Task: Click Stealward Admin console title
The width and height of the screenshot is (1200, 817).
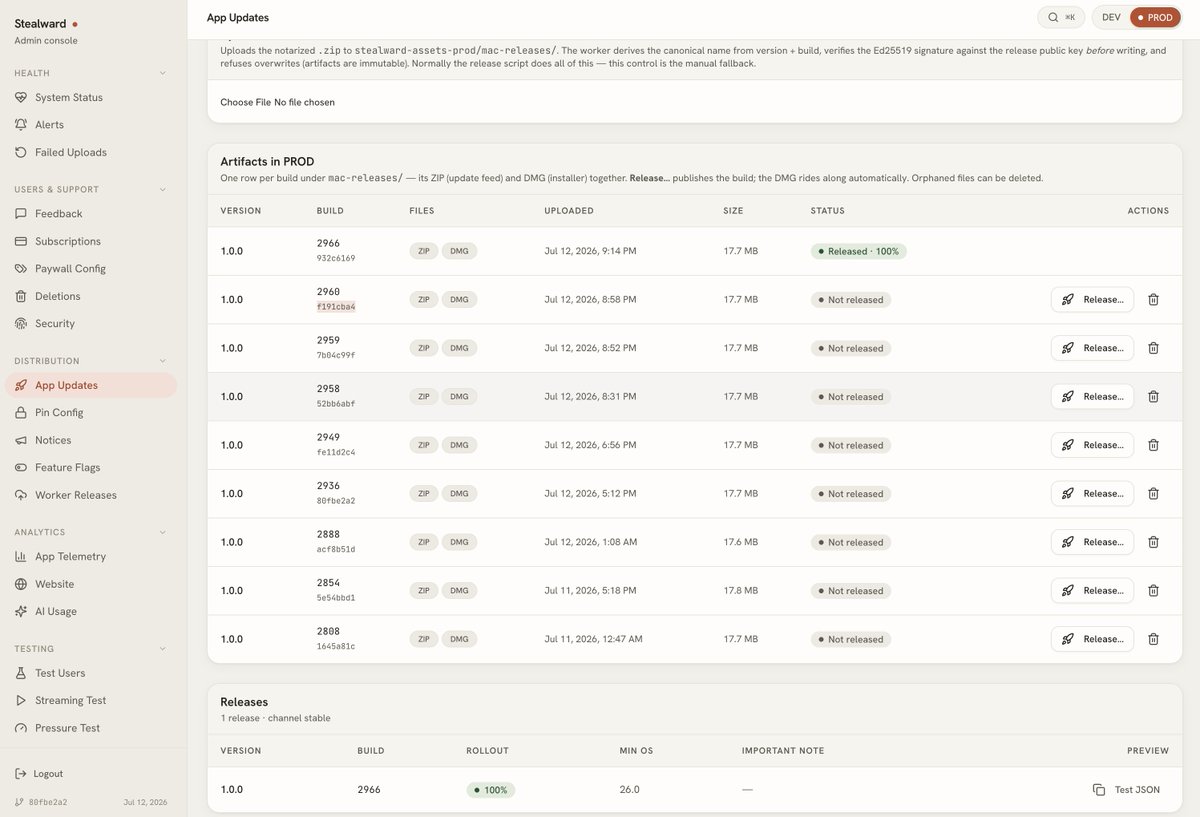Action: 46,31
